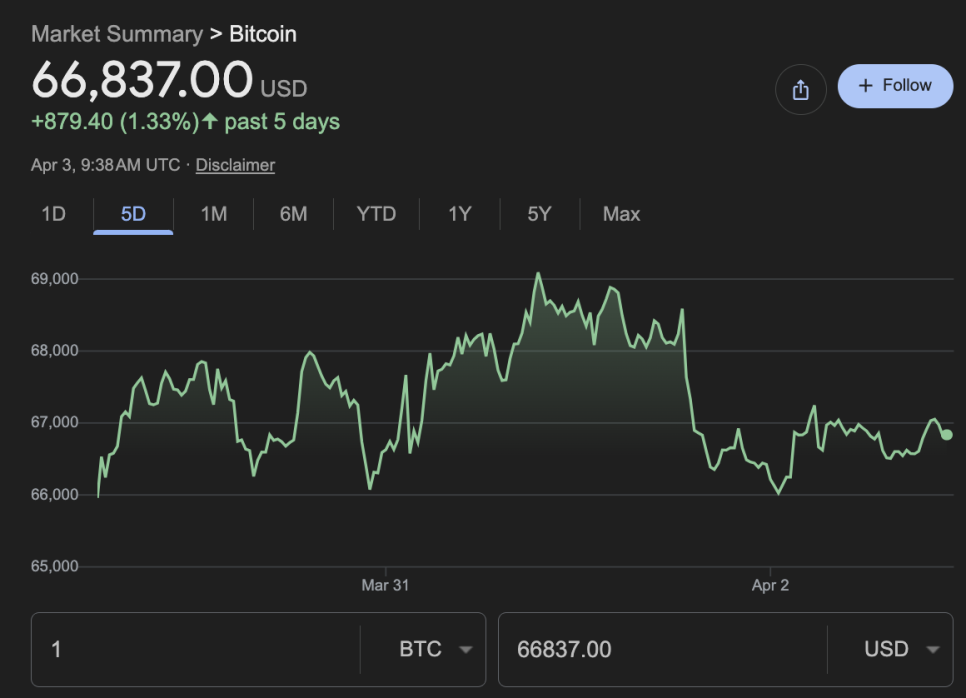Viewport: 966px width, 698px height.
Task: Show the 6M price chart
Action: pos(293,214)
